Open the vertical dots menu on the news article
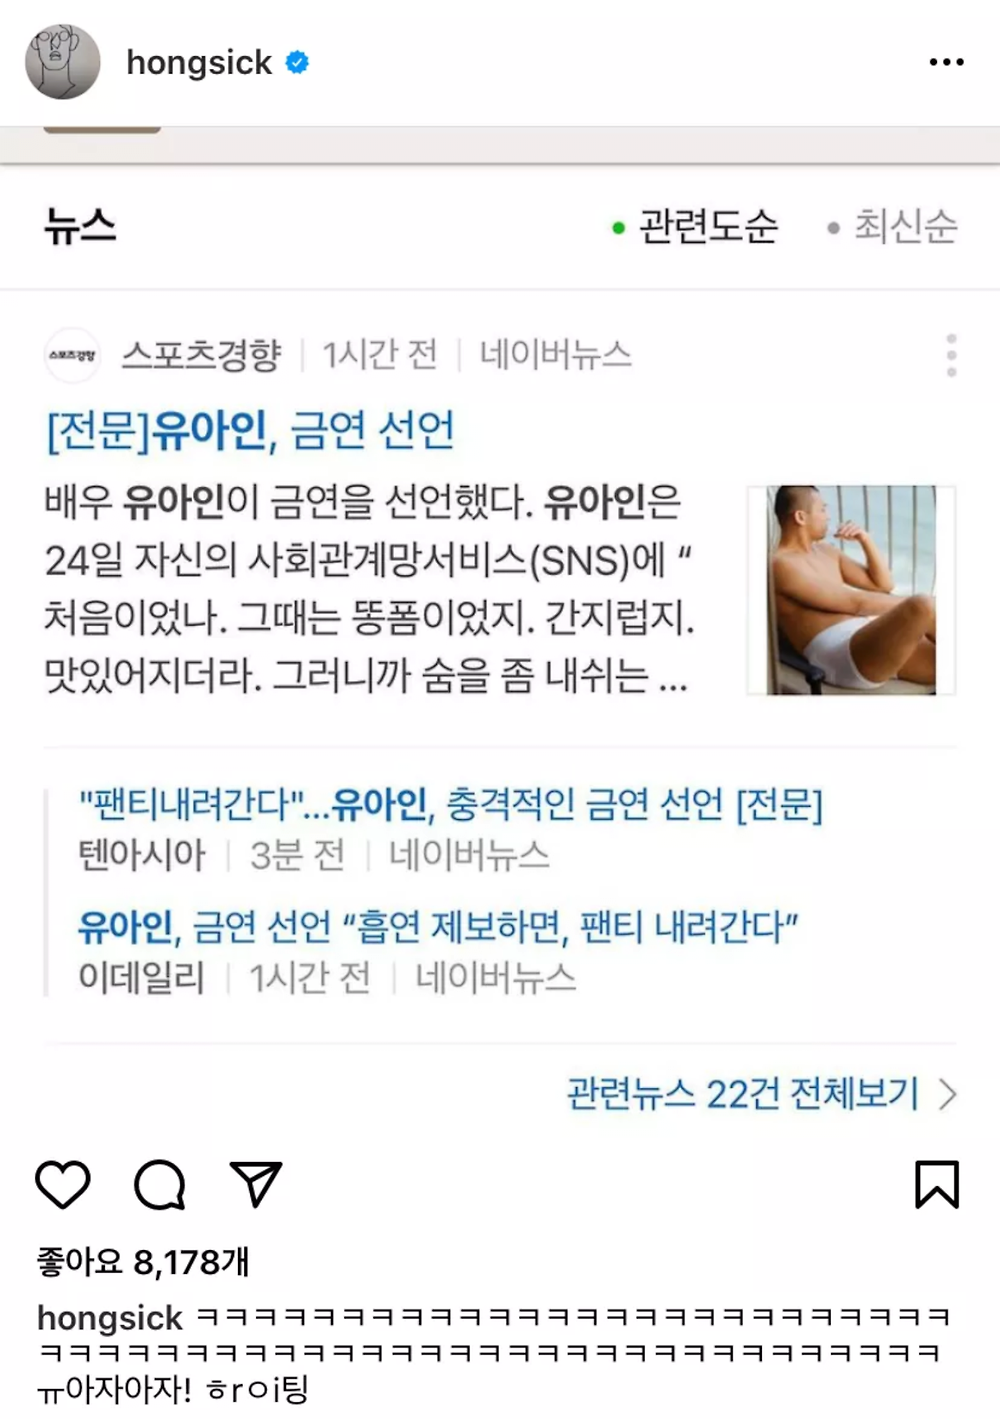This screenshot has height=1419, width=1000. [951, 355]
